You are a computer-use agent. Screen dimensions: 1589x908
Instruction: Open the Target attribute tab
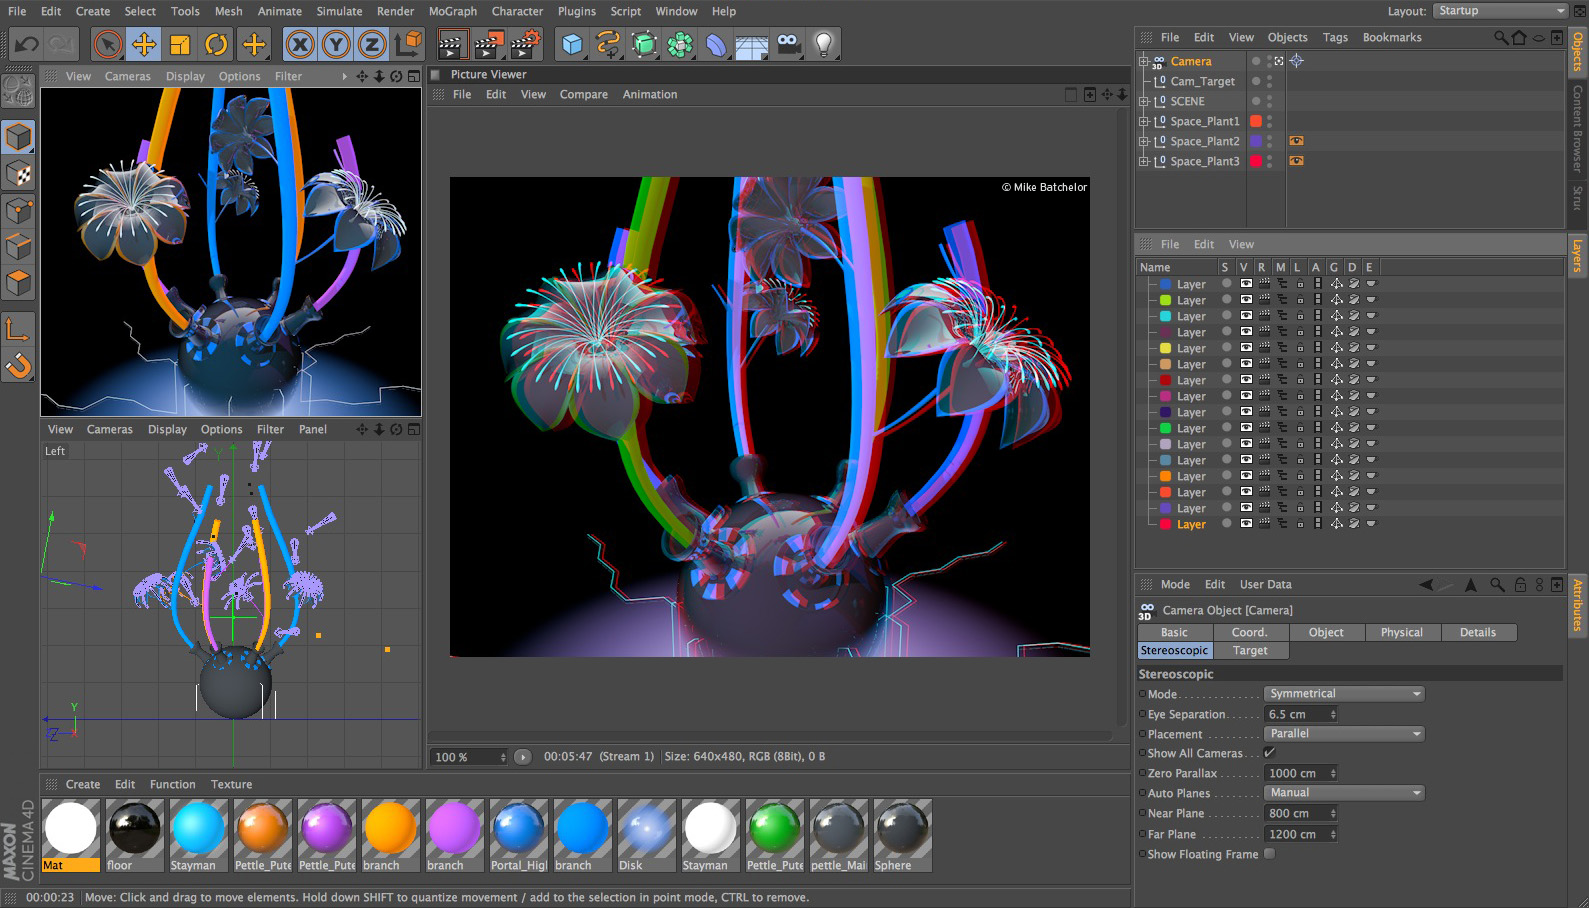click(1250, 650)
